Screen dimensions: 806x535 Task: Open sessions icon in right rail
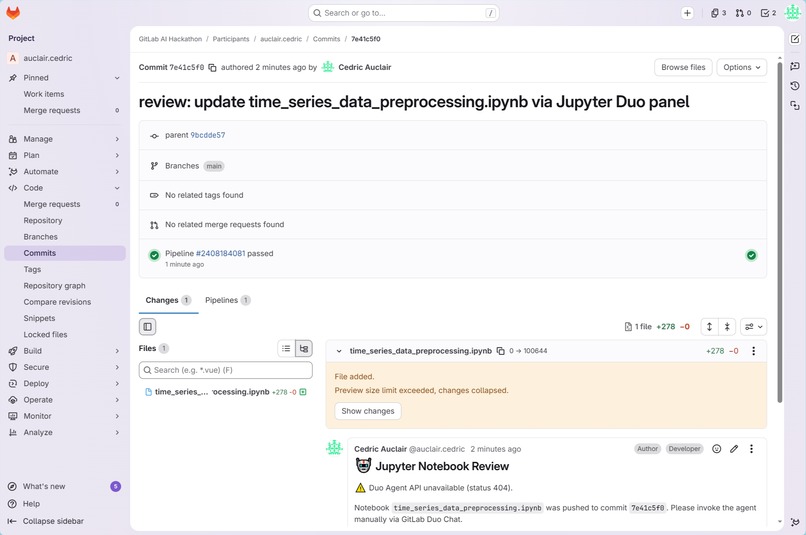click(795, 105)
